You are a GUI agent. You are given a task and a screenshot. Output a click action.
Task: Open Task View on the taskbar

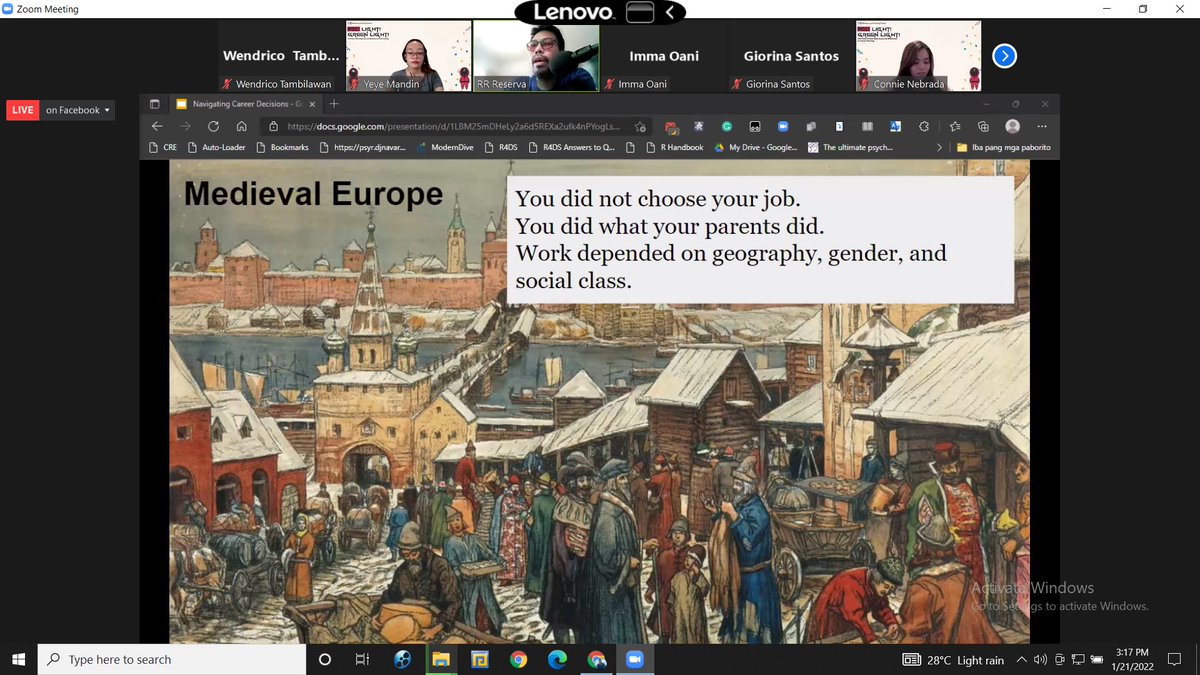[362, 659]
